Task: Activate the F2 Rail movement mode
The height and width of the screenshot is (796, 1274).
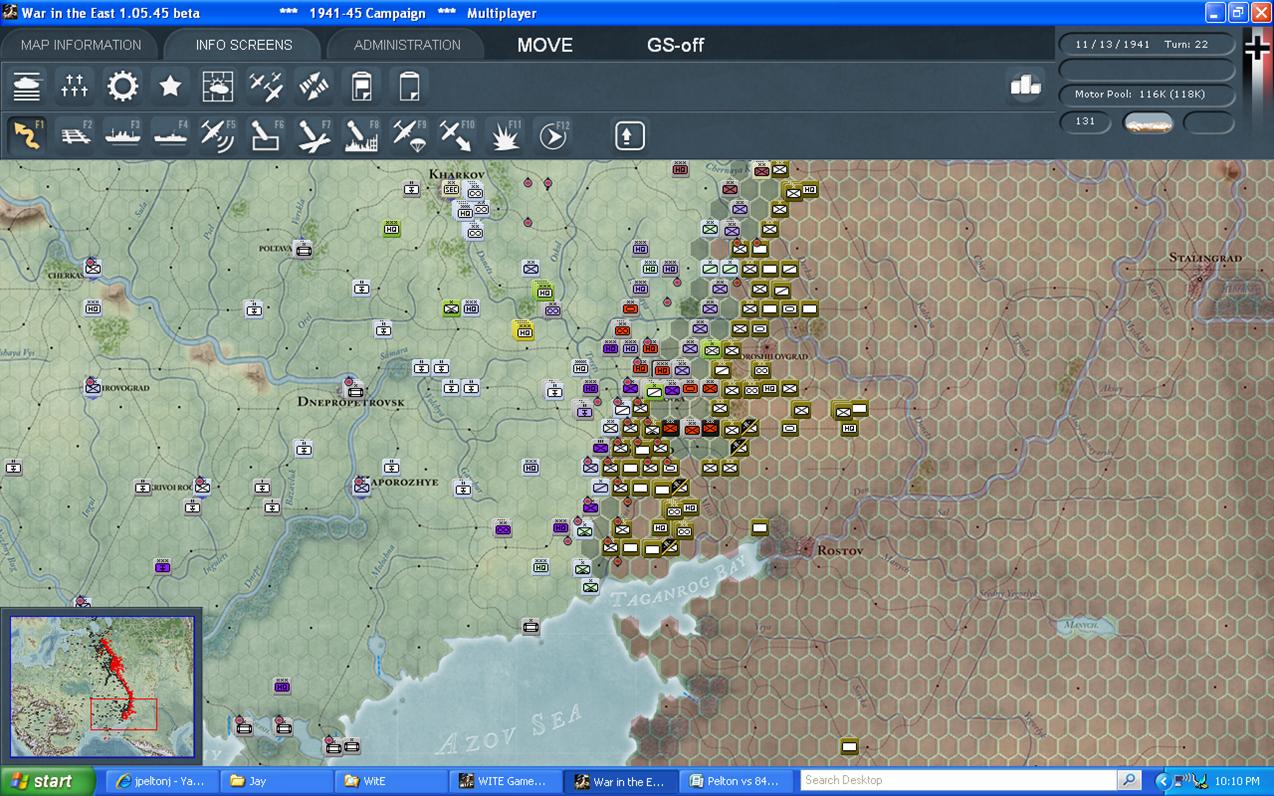Action: coord(75,135)
